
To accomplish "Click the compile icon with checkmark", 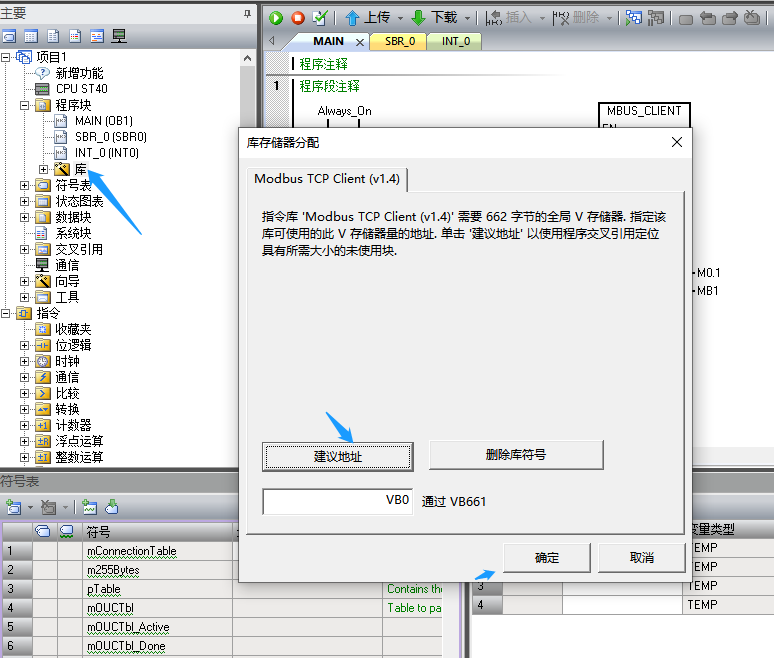I will [x=320, y=17].
